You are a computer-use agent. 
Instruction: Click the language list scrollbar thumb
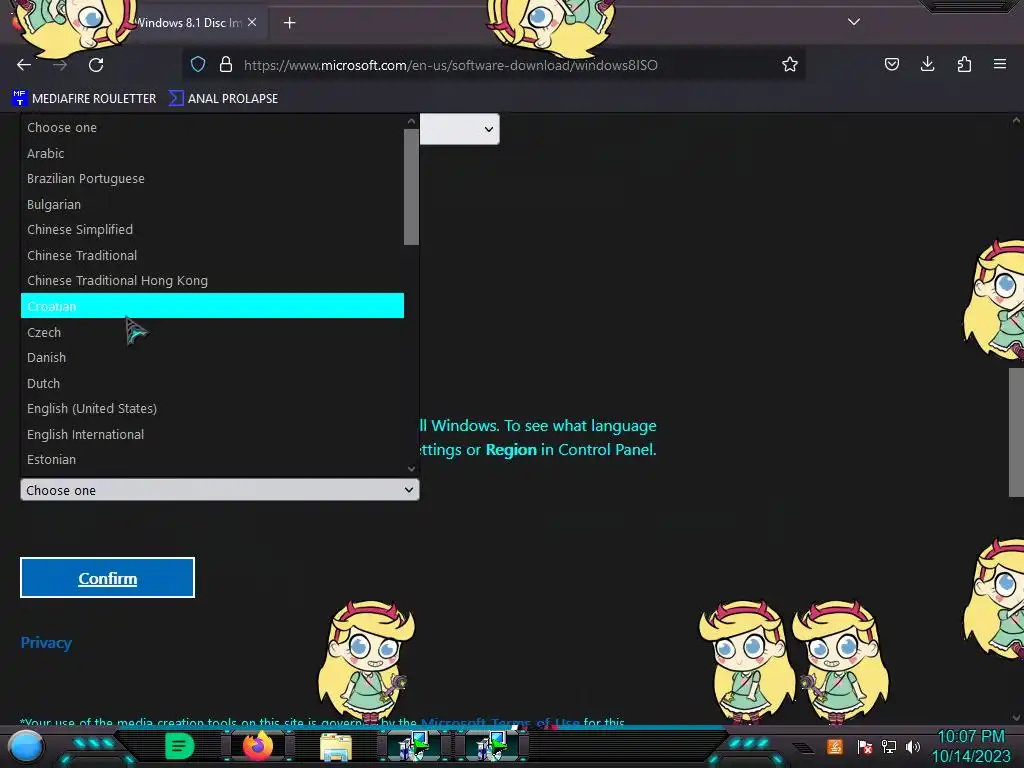(x=411, y=187)
